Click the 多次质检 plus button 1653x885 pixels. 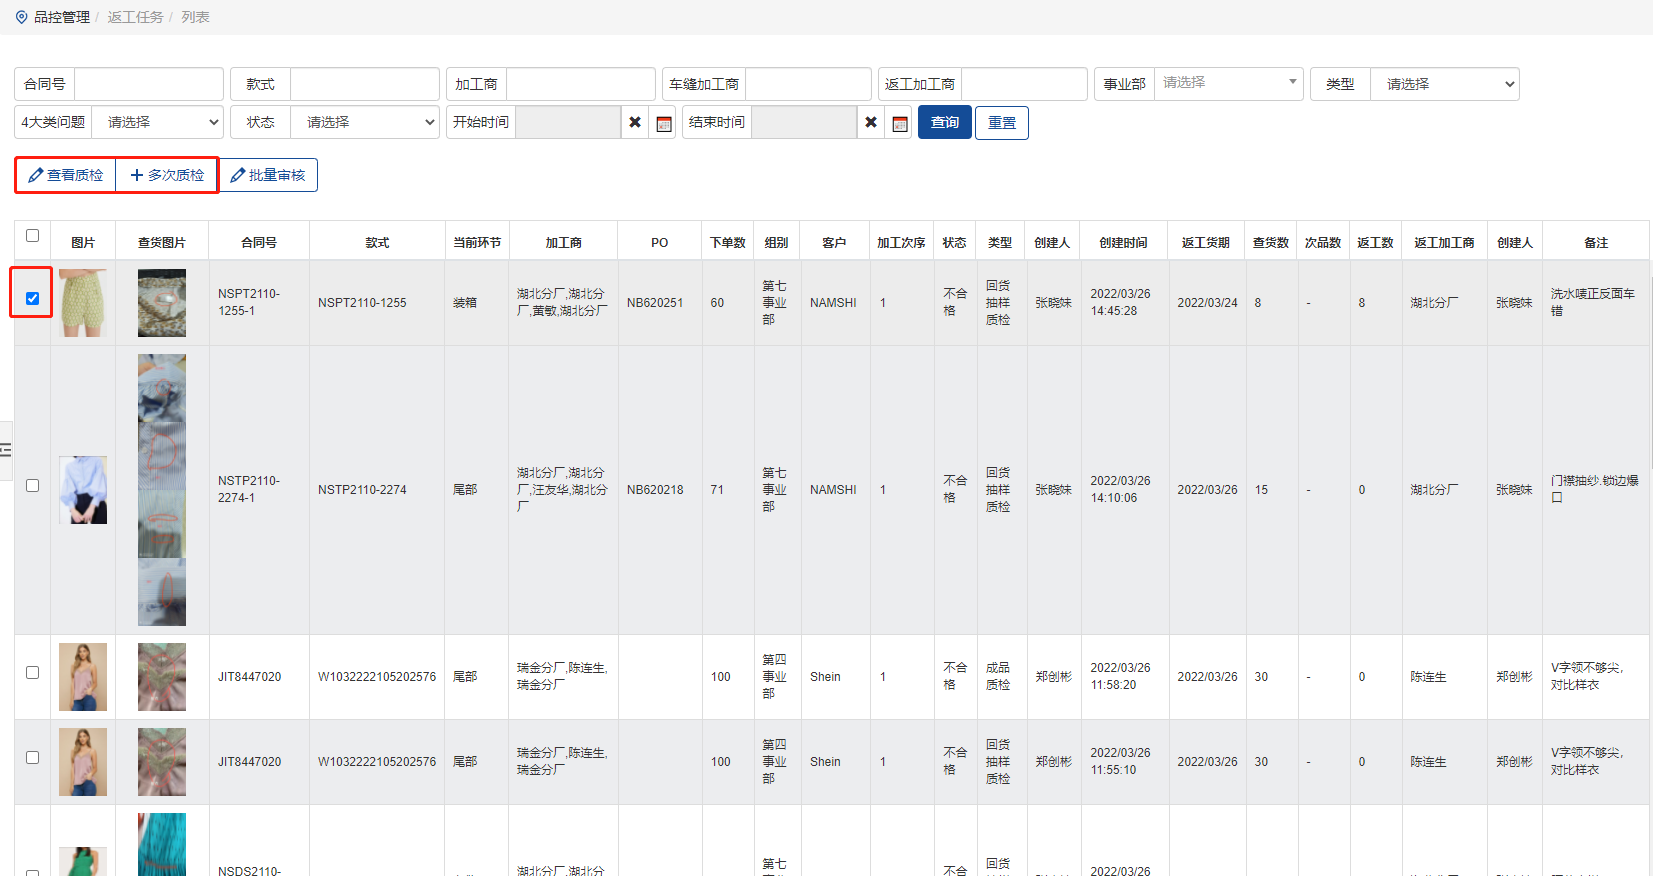167,175
